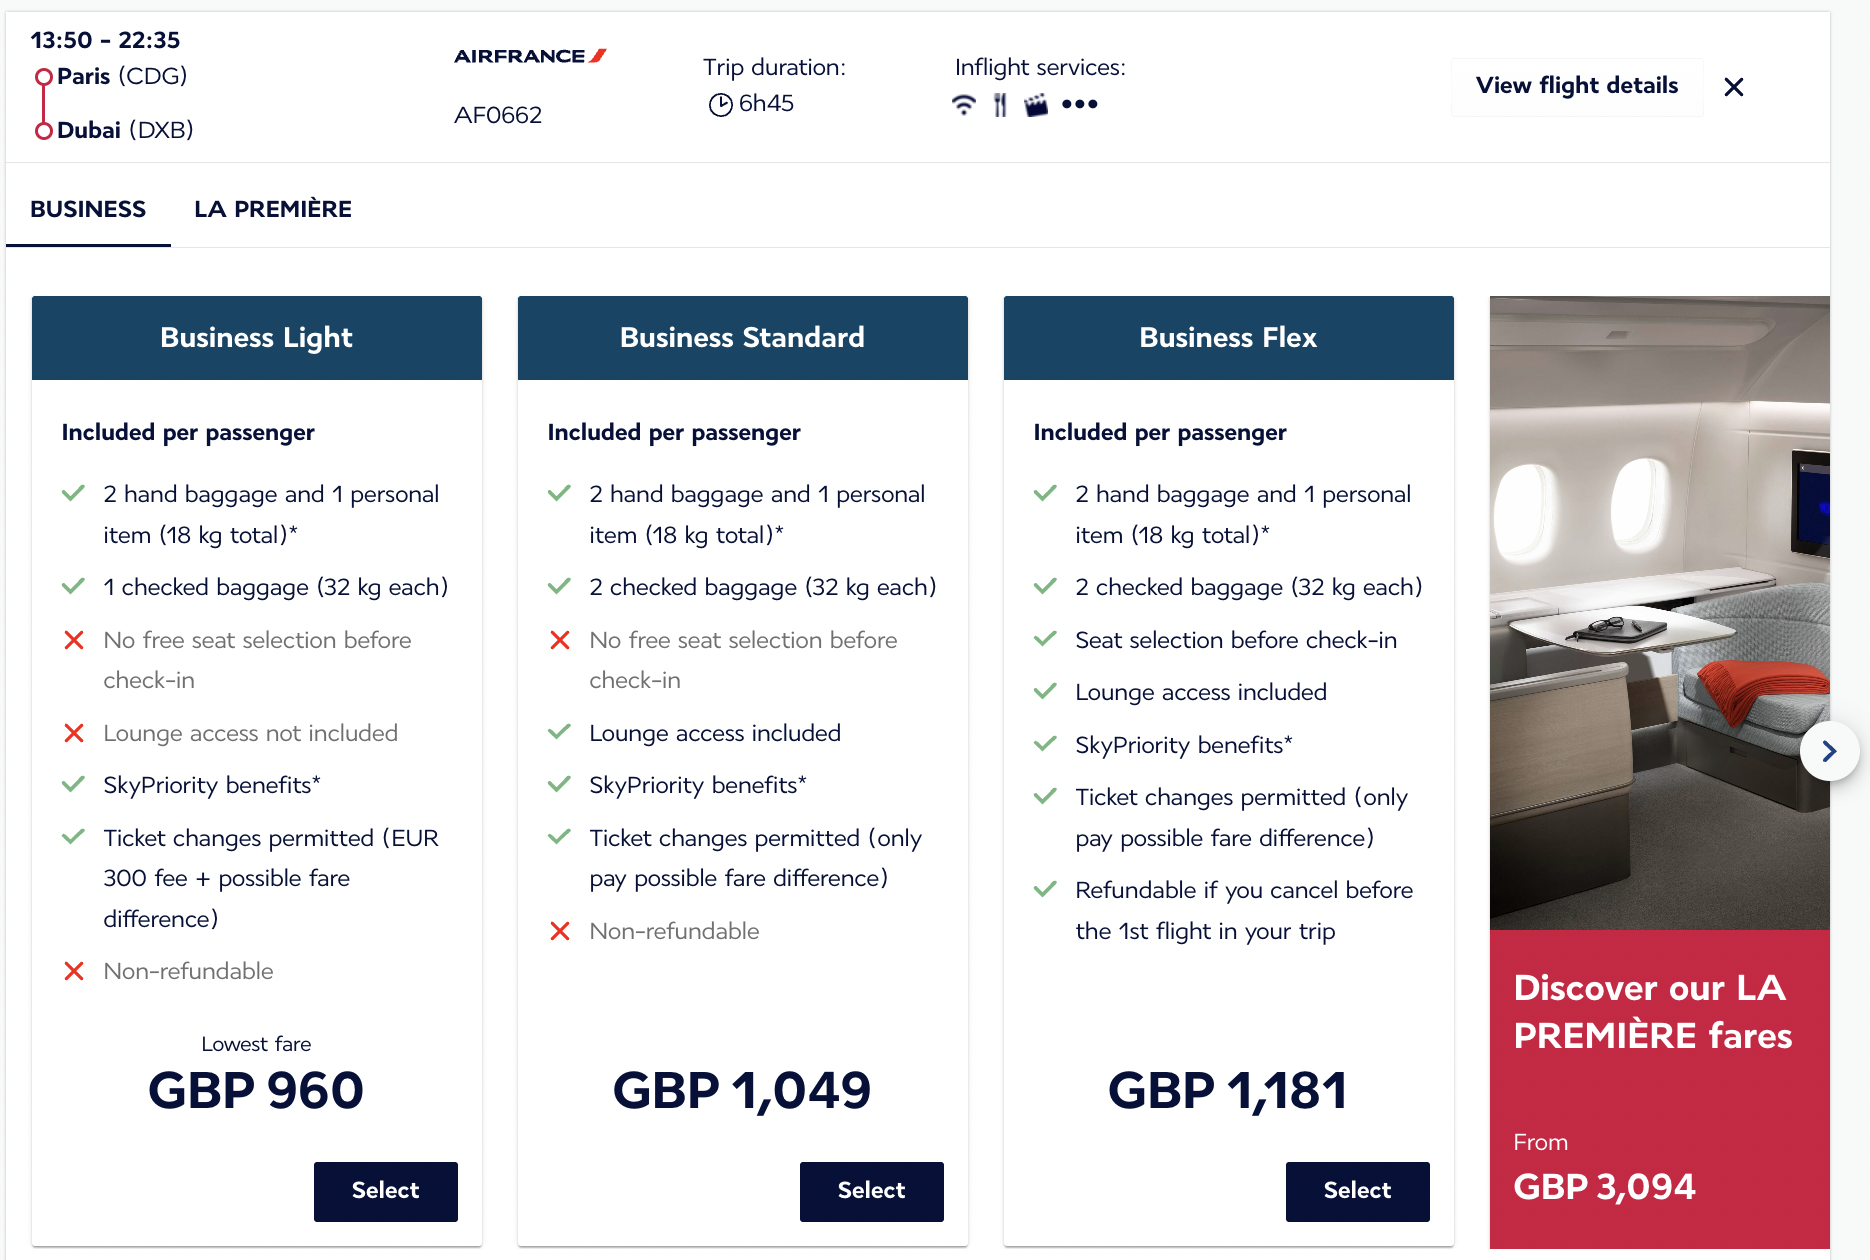This screenshot has height=1260, width=1870.
Task: Switch to the LA PREMIÈRE tab
Action: pyautogui.click(x=272, y=208)
